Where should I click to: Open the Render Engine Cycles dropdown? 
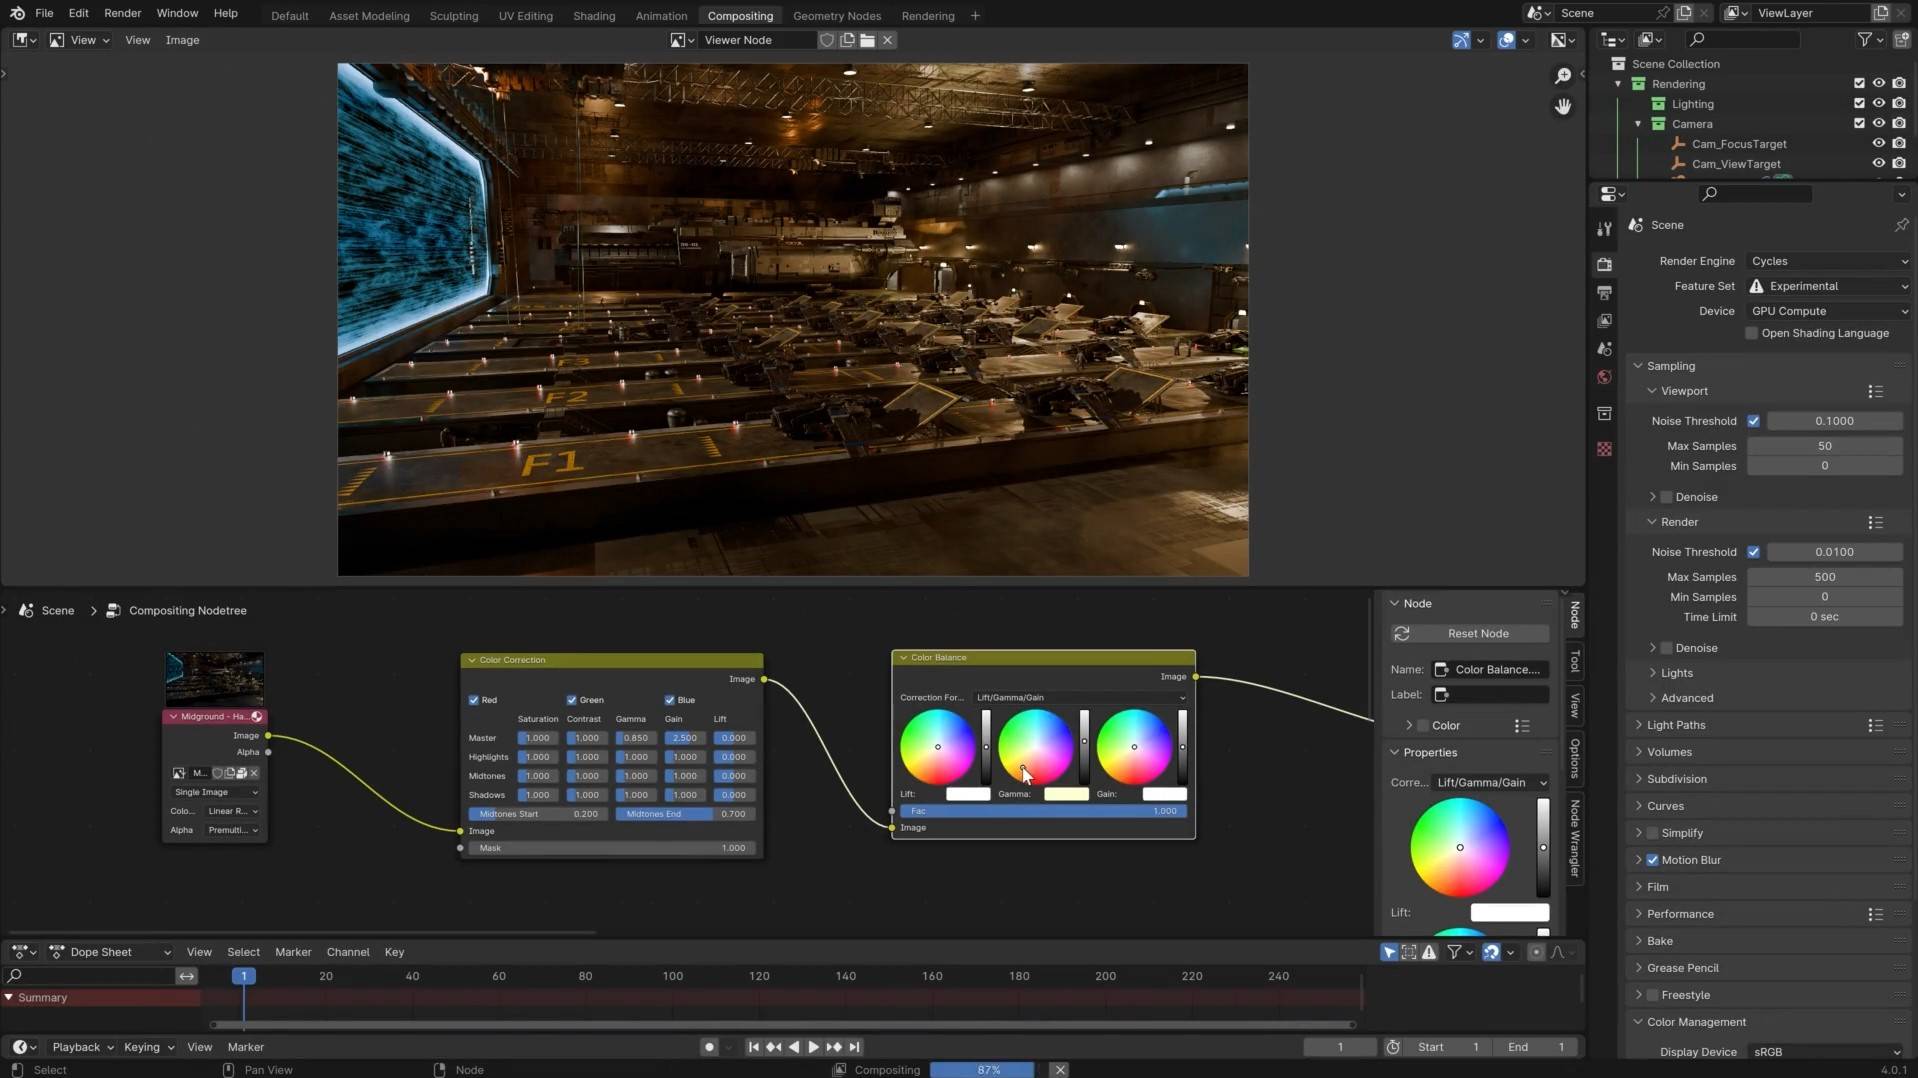coord(1829,261)
